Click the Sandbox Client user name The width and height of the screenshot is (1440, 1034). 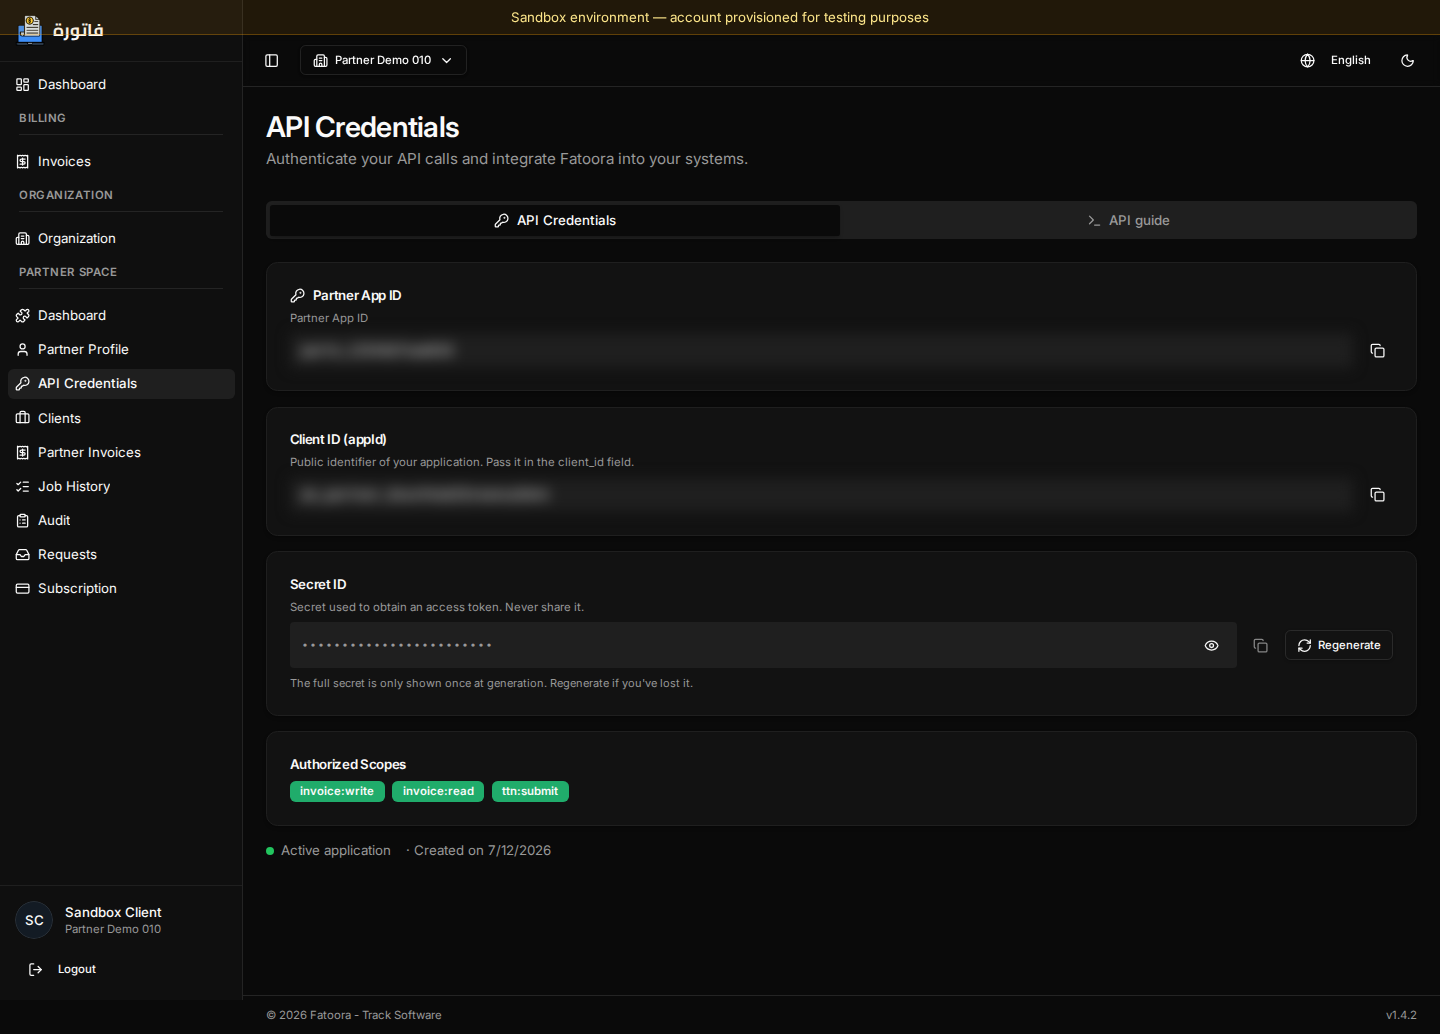pyautogui.click(x=113, y=912)
